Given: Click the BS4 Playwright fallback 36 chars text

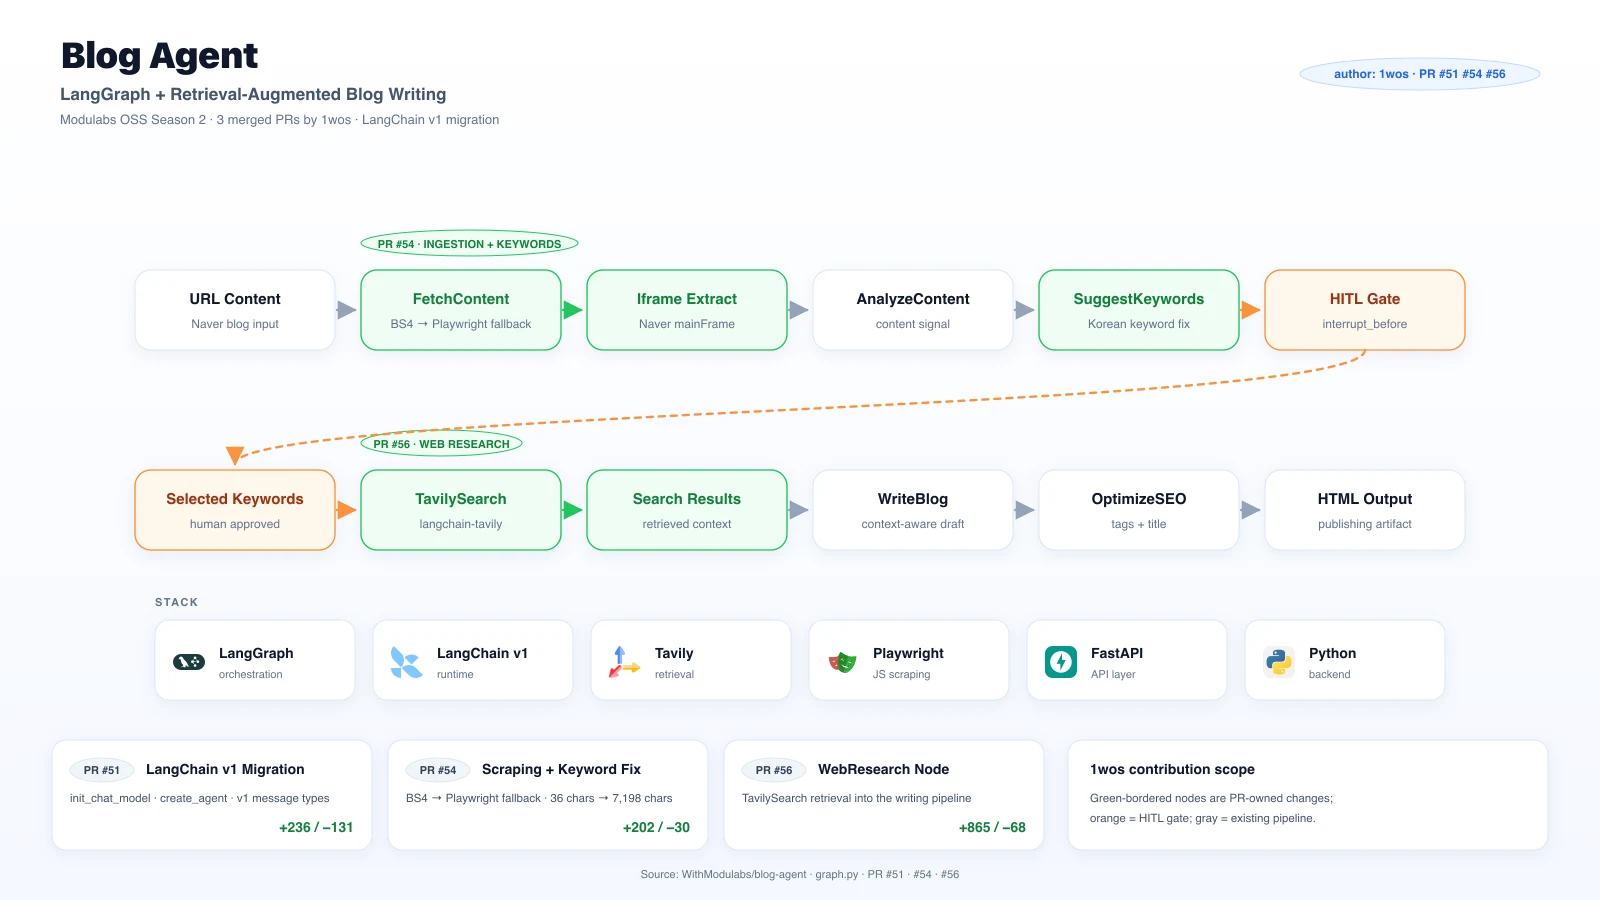Looking at the screenshot, I should [539, 798].
